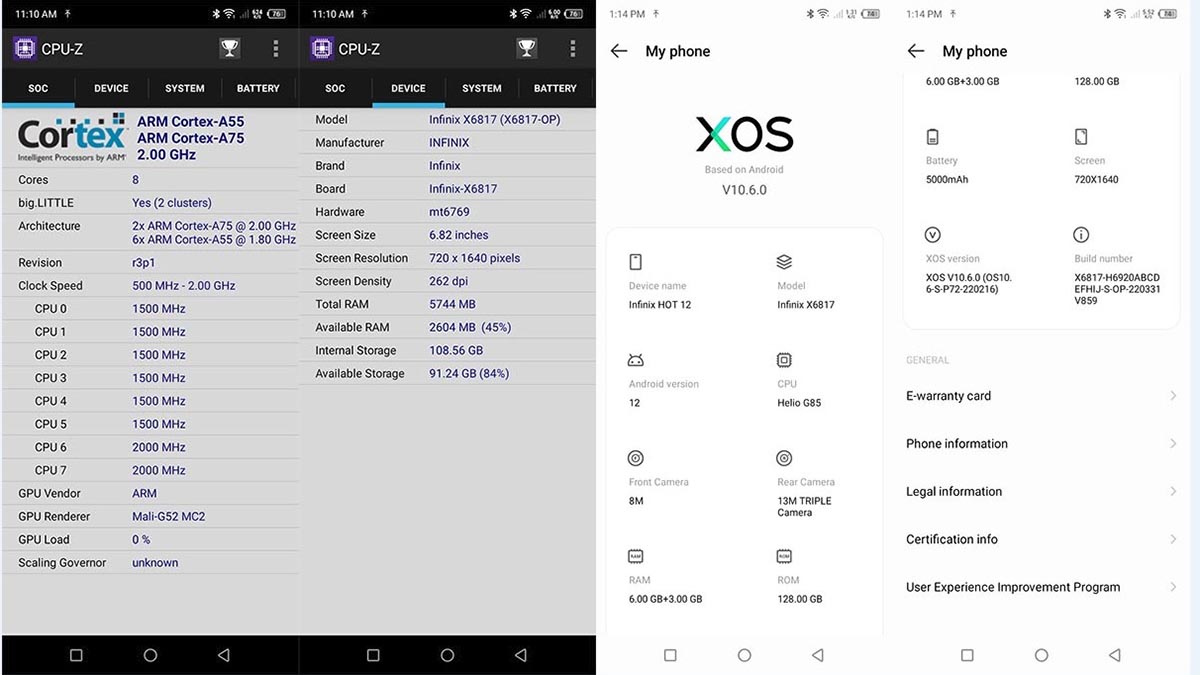Tap the Device name phone icon
1200x675 pixels.
[x=635, y=262]
